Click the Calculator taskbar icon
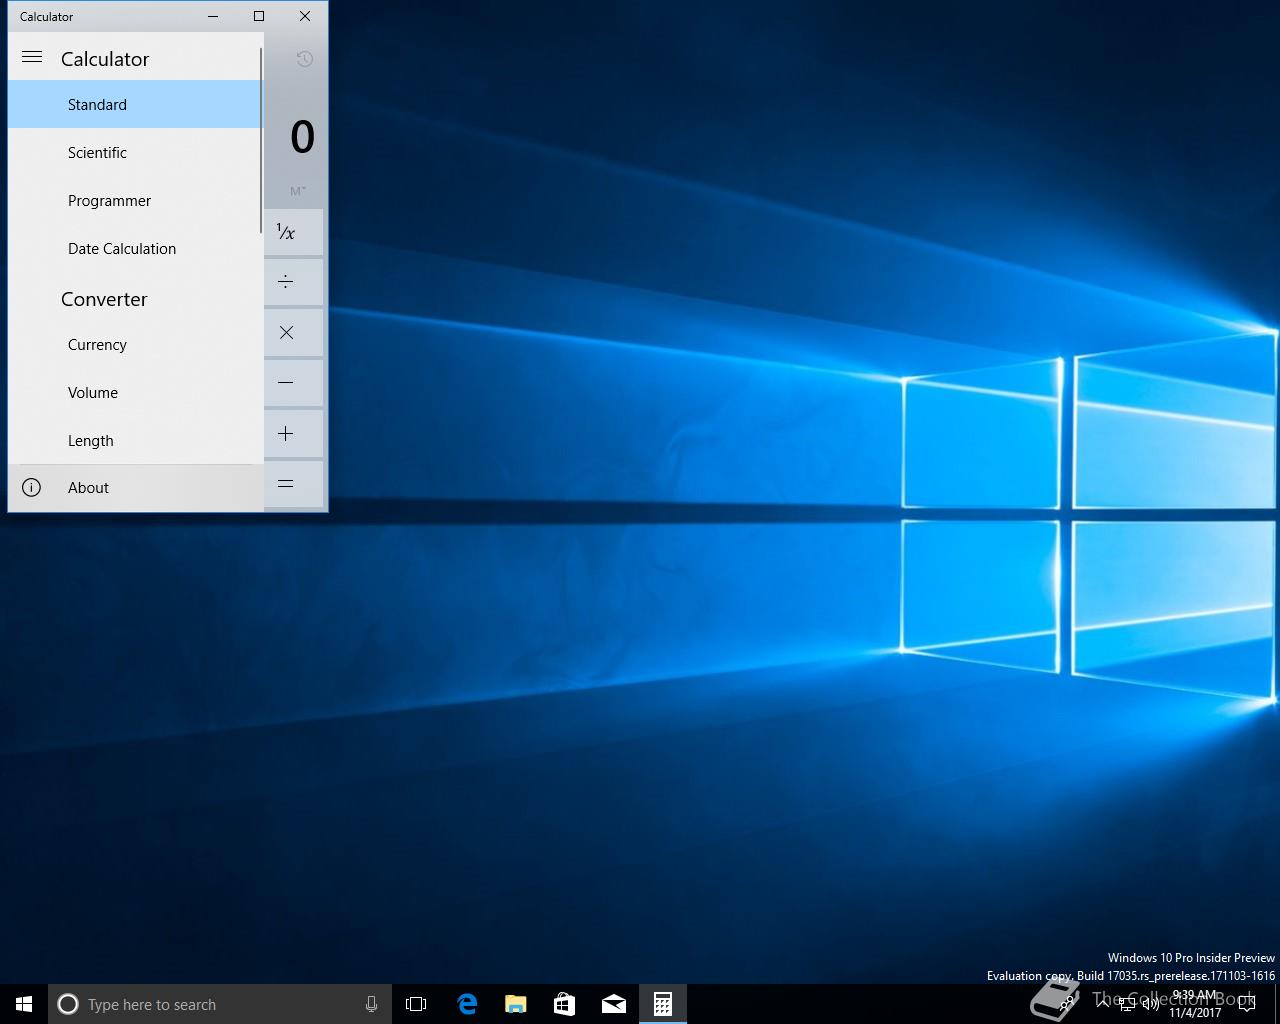This screenshot has height=1024, width=1280. [662, 1004]
